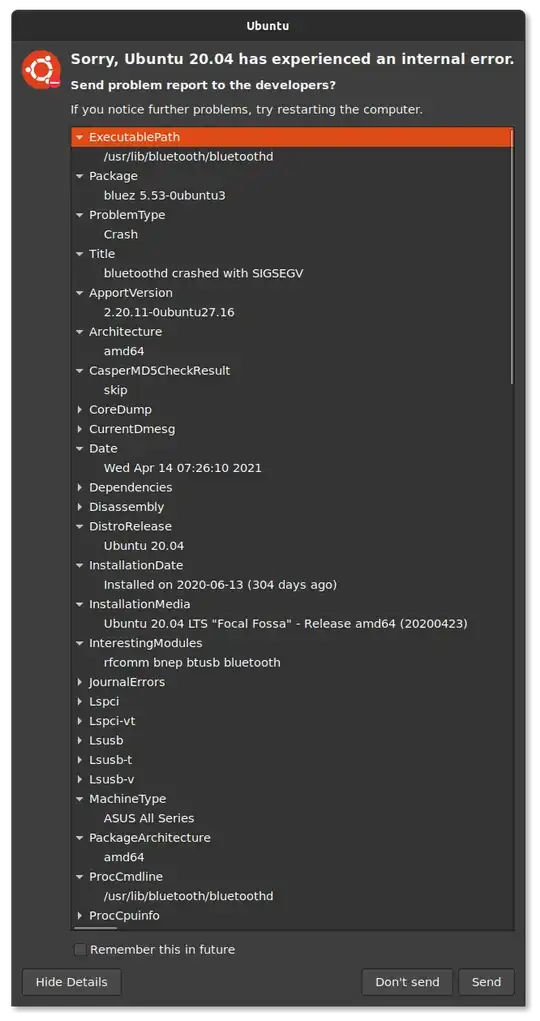Collapse the DistroRelease arrow
540x1021 pixels.
click(x=79, y=526)
